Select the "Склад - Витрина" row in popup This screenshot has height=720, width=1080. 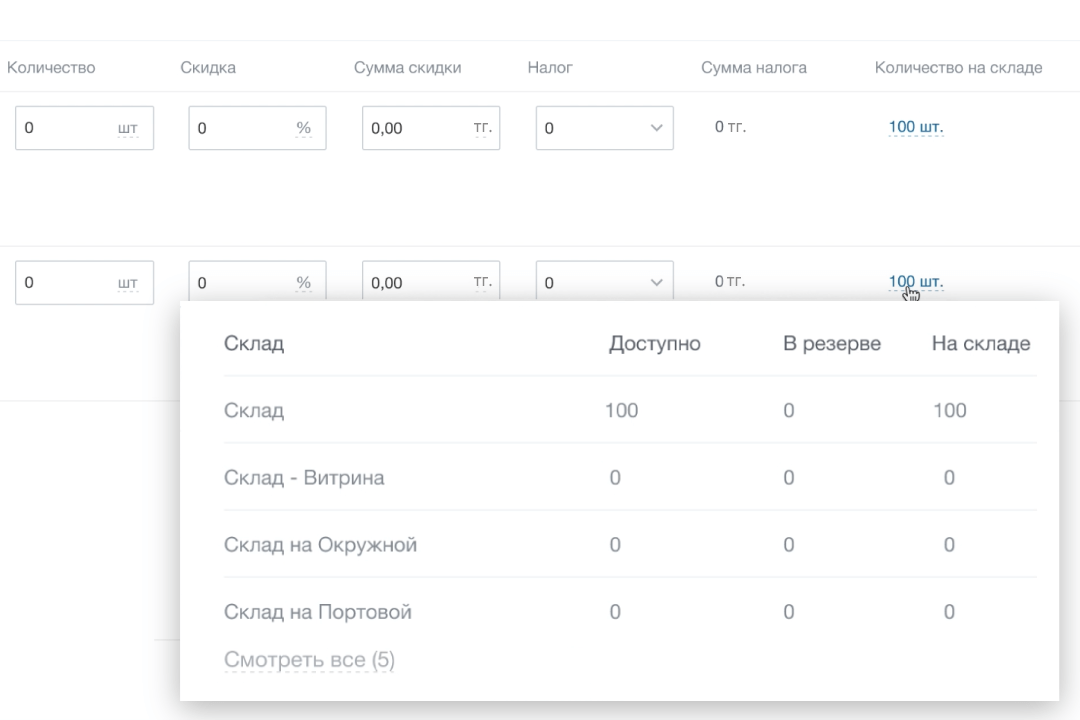point(304,477)
